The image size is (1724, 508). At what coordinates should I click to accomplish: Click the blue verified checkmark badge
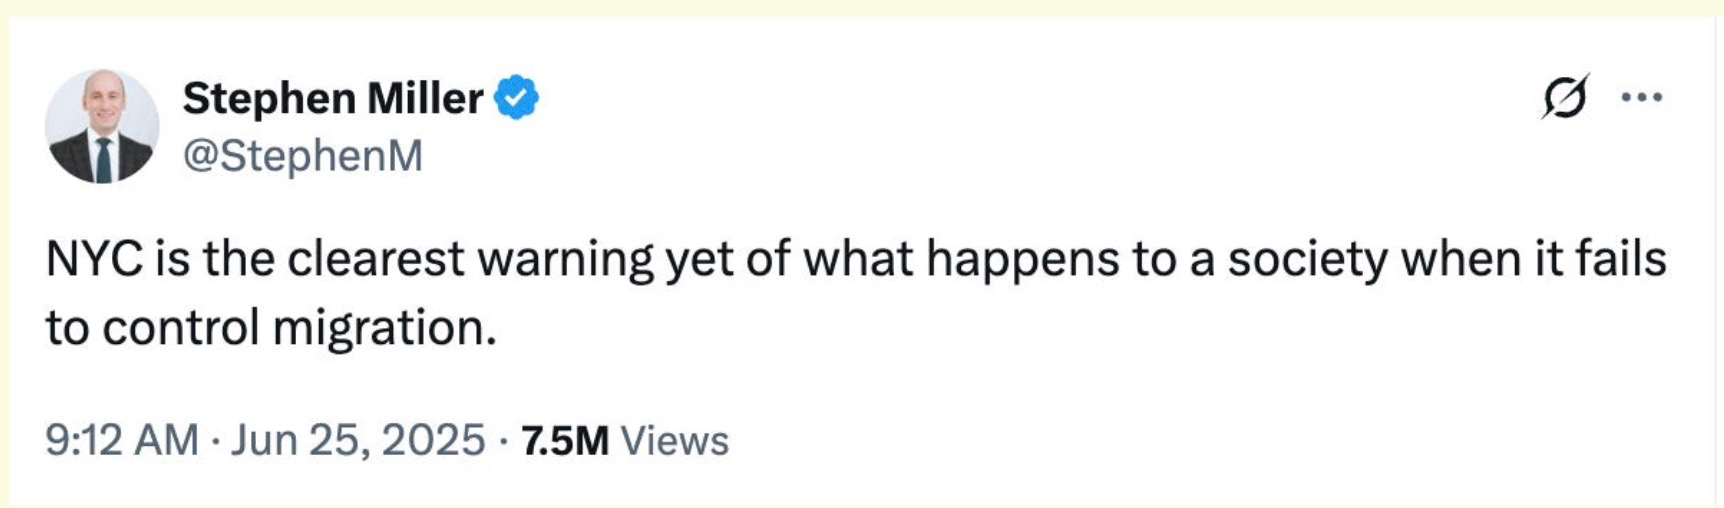(x=517, y=98)
